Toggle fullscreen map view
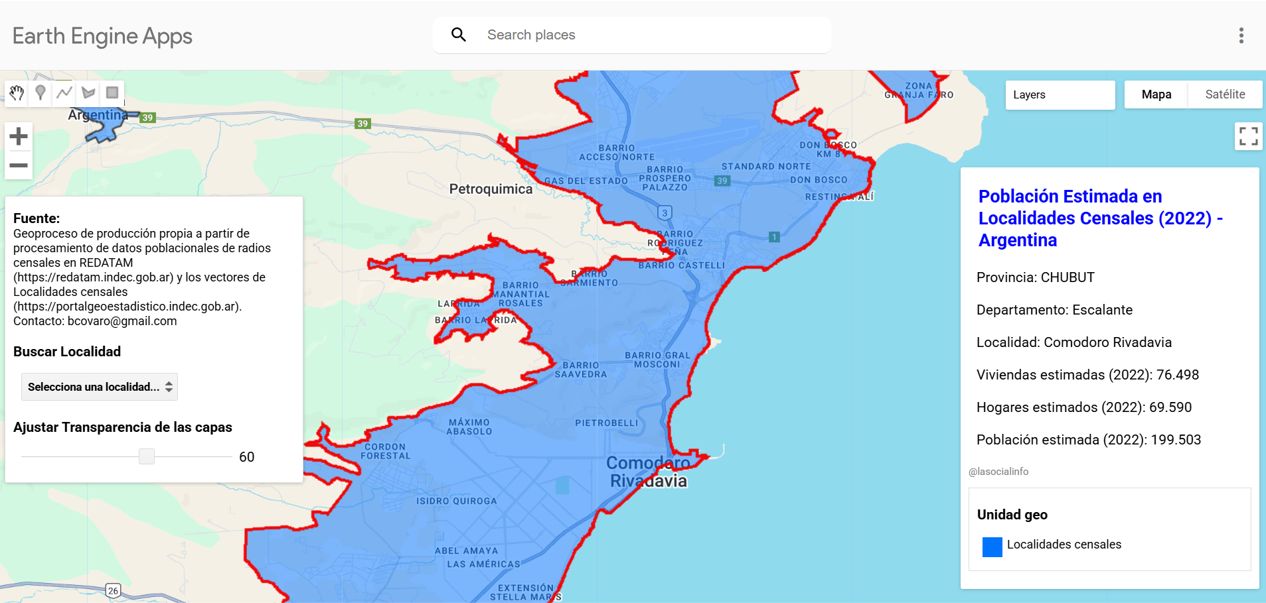 [x=1248, y=136]
